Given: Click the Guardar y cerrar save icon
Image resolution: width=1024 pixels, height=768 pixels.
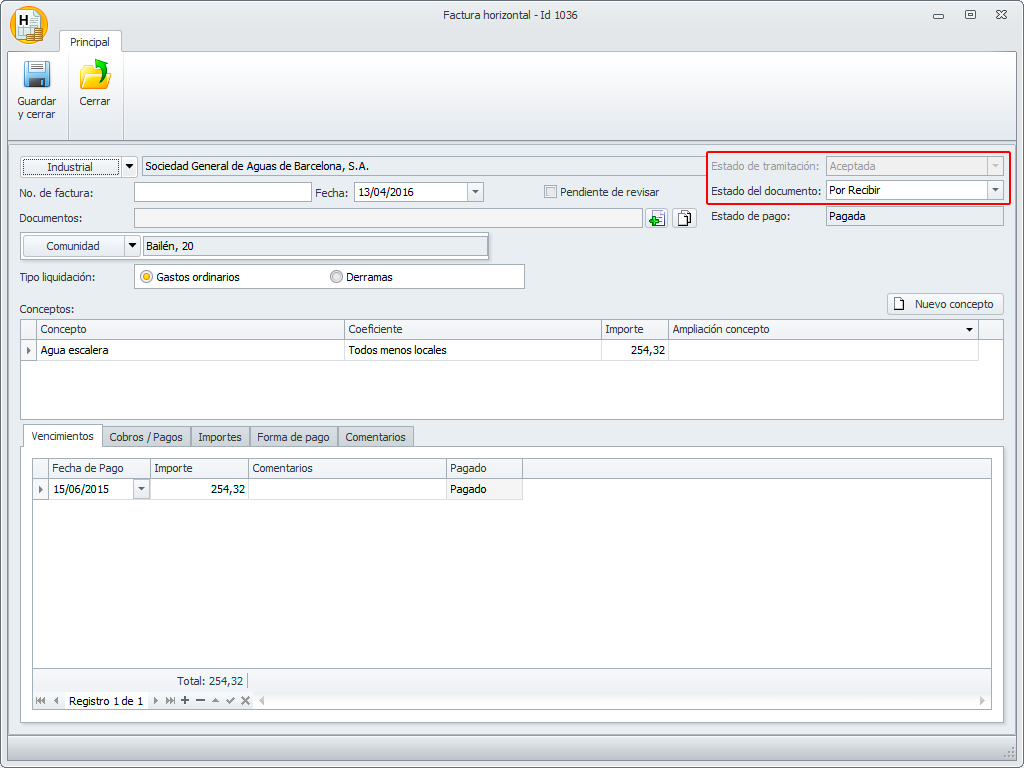Looking at the screenshot, I should 37,77.
